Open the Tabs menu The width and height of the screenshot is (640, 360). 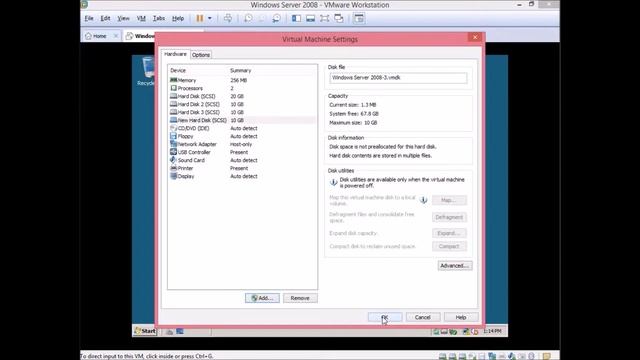pos(159,18)
